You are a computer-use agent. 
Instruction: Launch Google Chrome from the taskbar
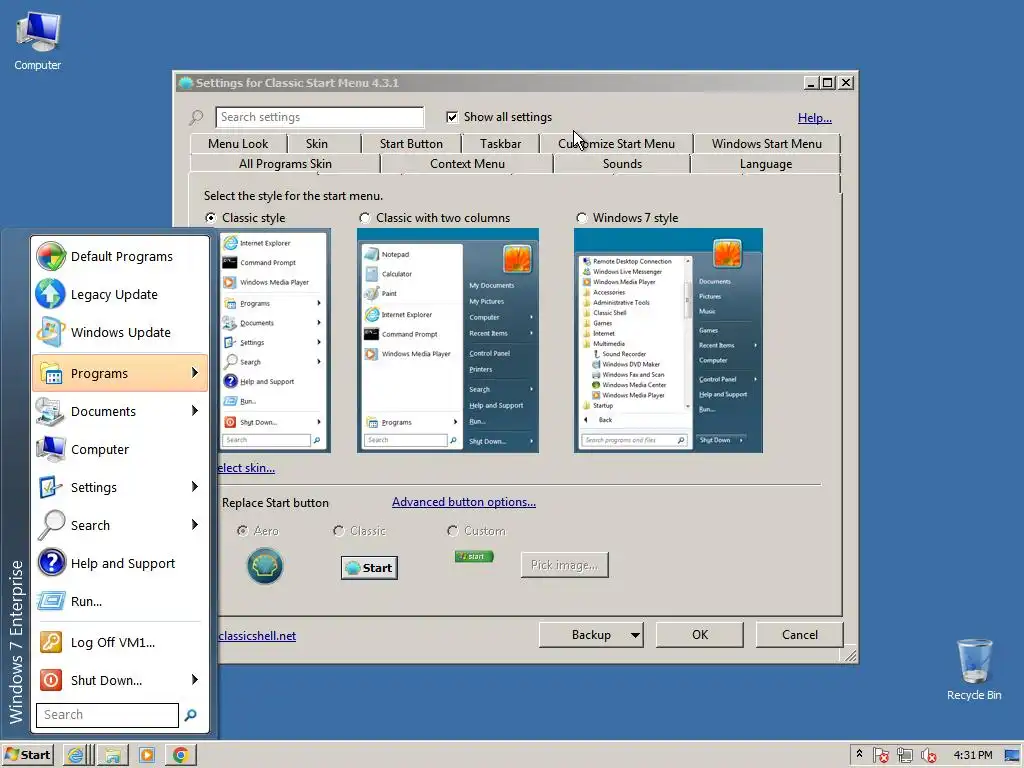point(181,756)
